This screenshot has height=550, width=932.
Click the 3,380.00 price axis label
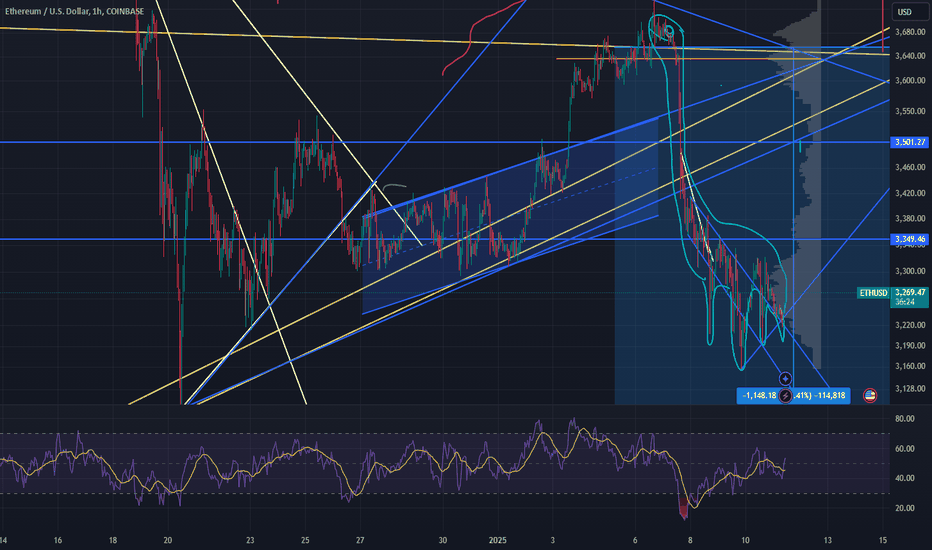click(x=910, y=218)
